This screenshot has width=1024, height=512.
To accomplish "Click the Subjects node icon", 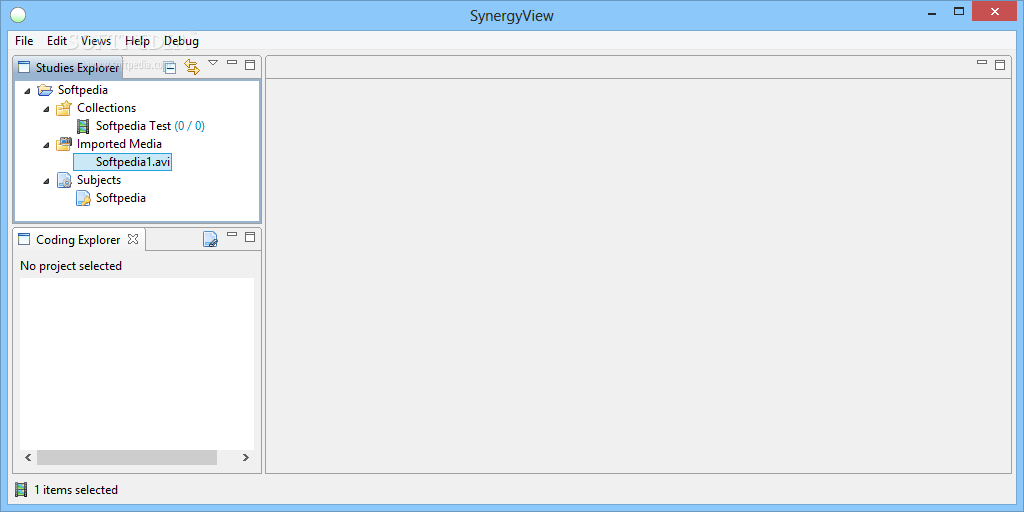I will (63, 180).
